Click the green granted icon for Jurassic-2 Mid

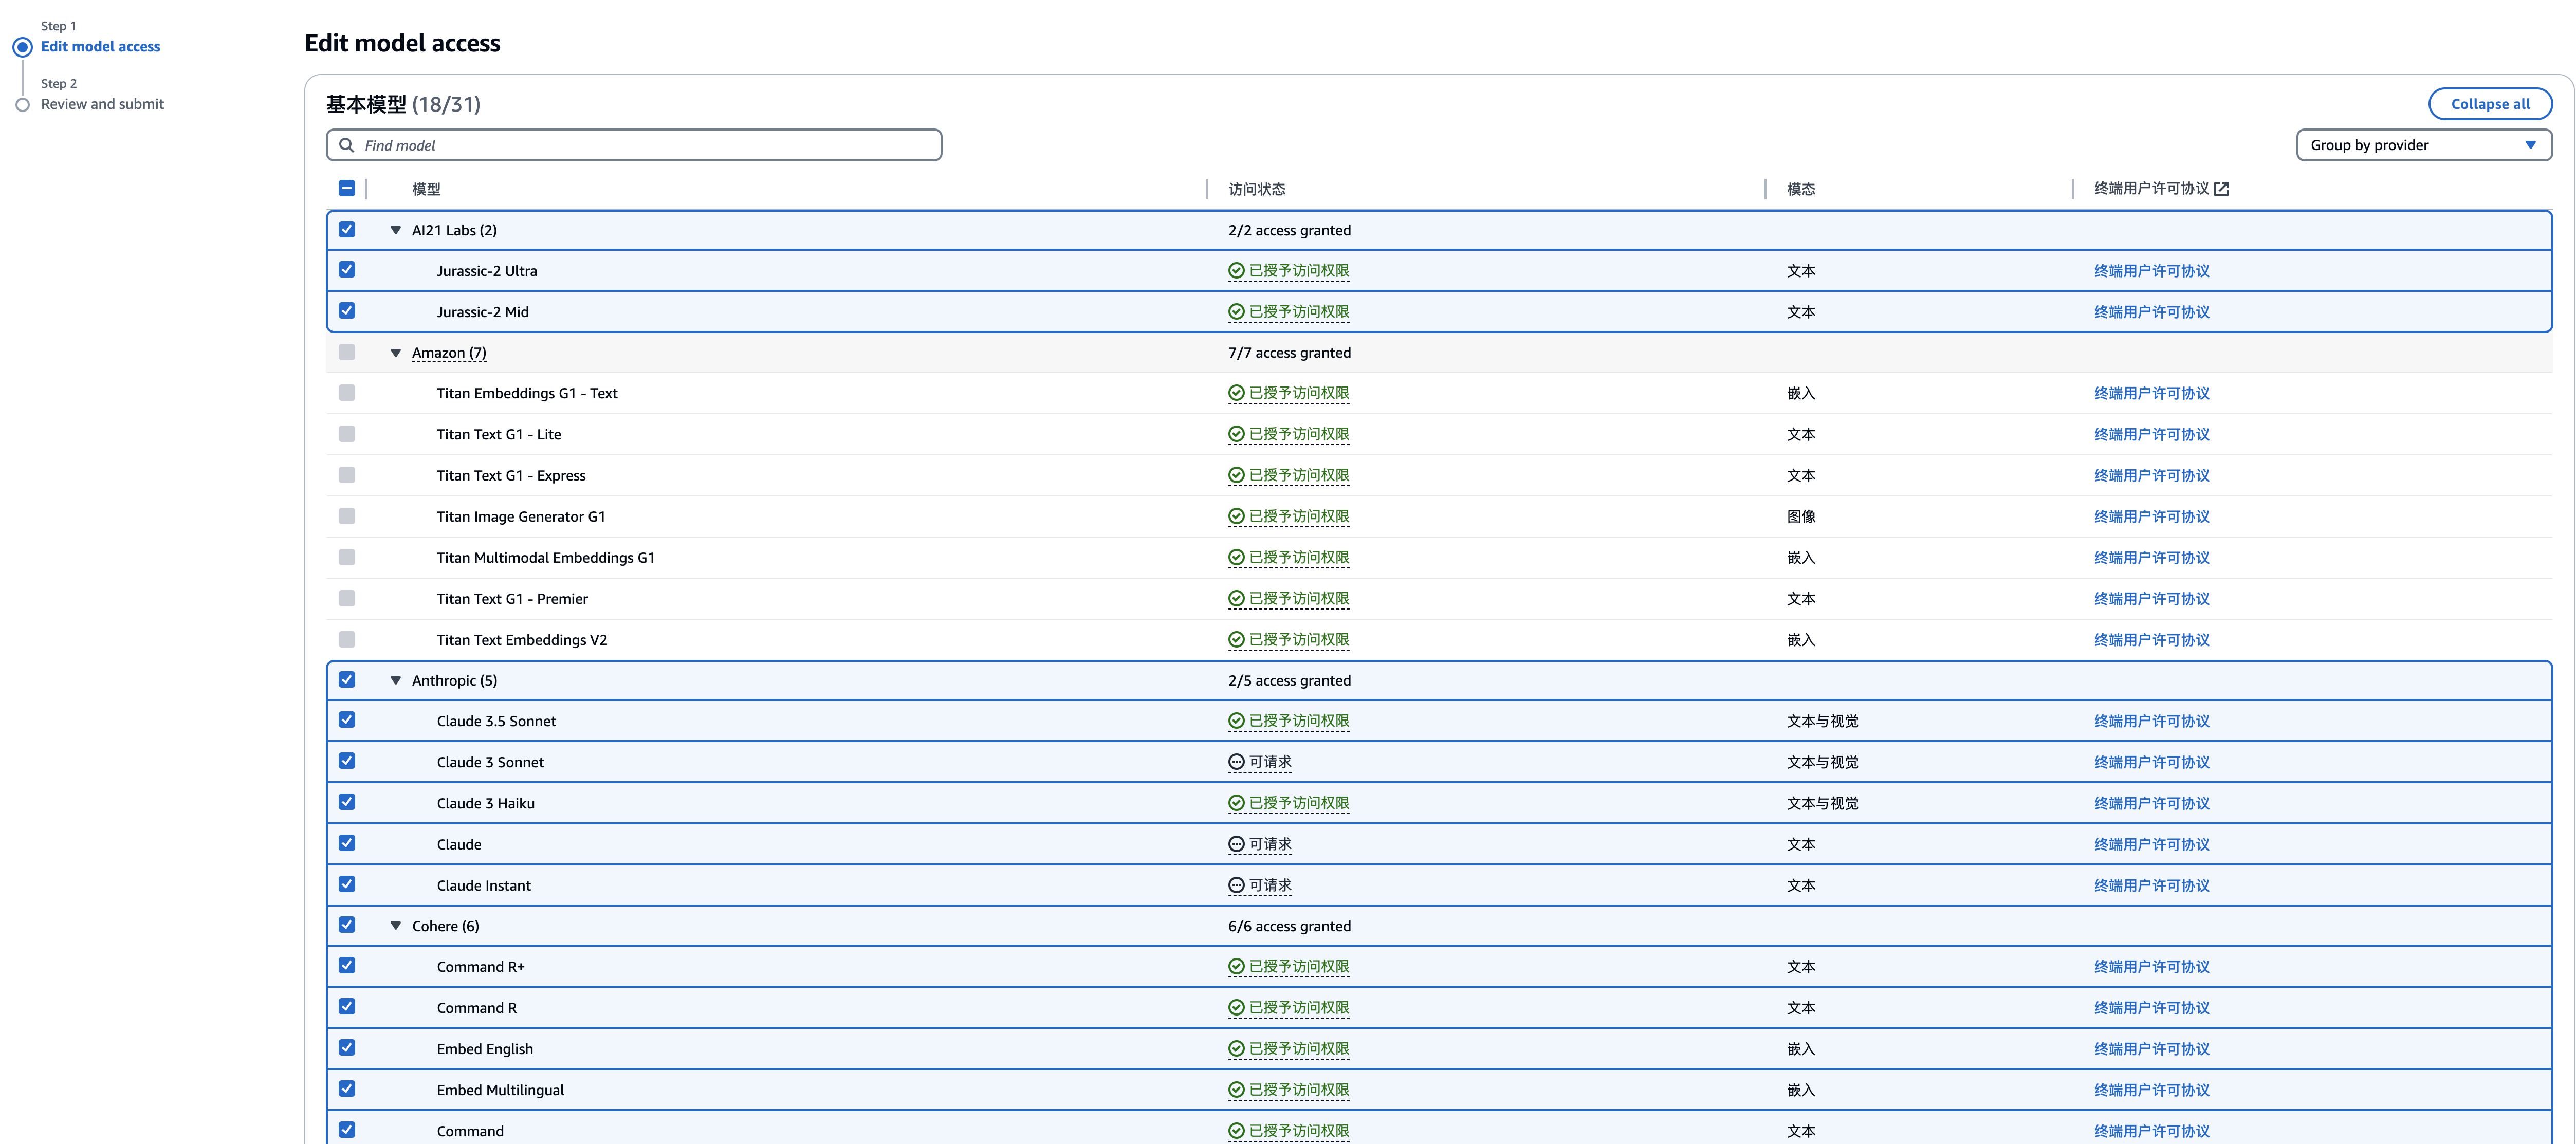[x=1236, y=312]
